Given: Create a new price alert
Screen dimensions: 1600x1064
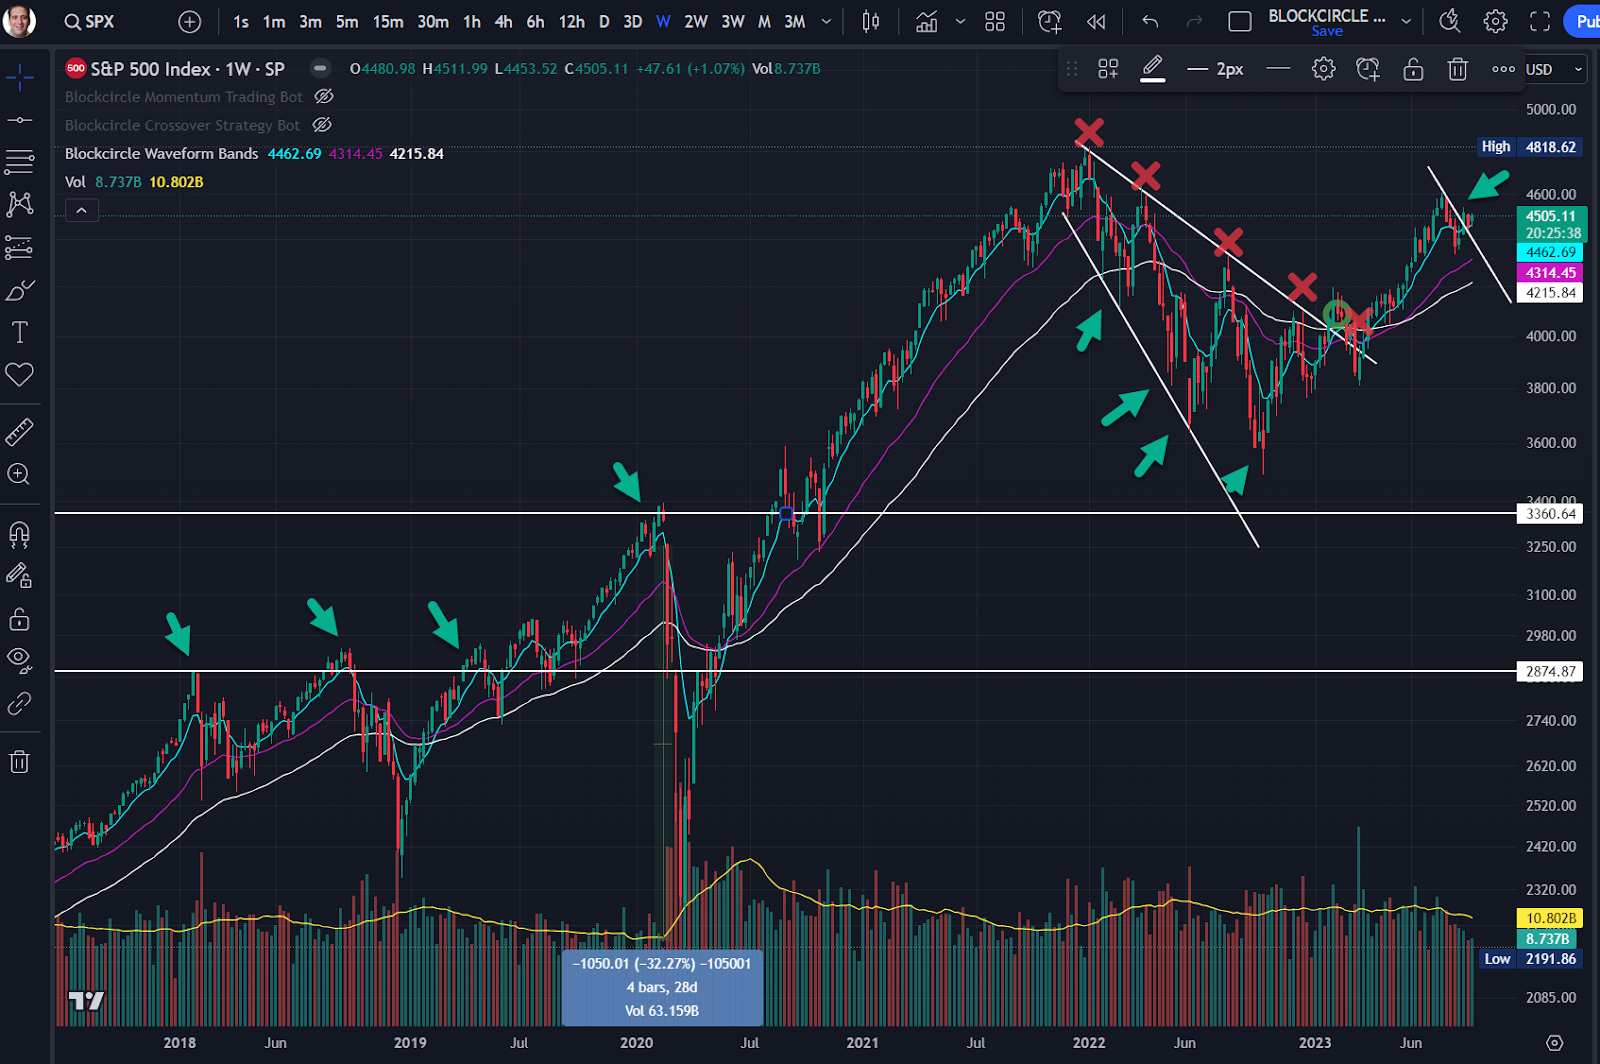Looking at the screenshot, I should coord(1049,21).
